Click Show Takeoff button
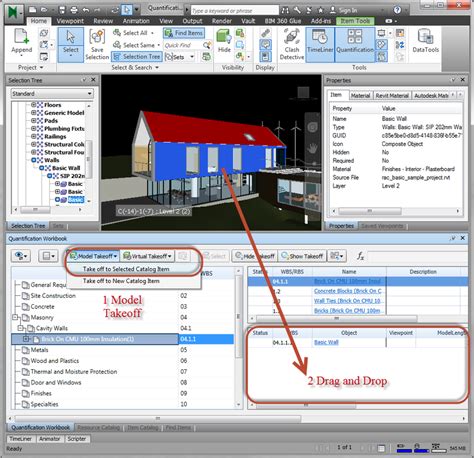Image resolution: width=474 pixels, height=458 pixels. pyautogui.click(x=302, y=256)
